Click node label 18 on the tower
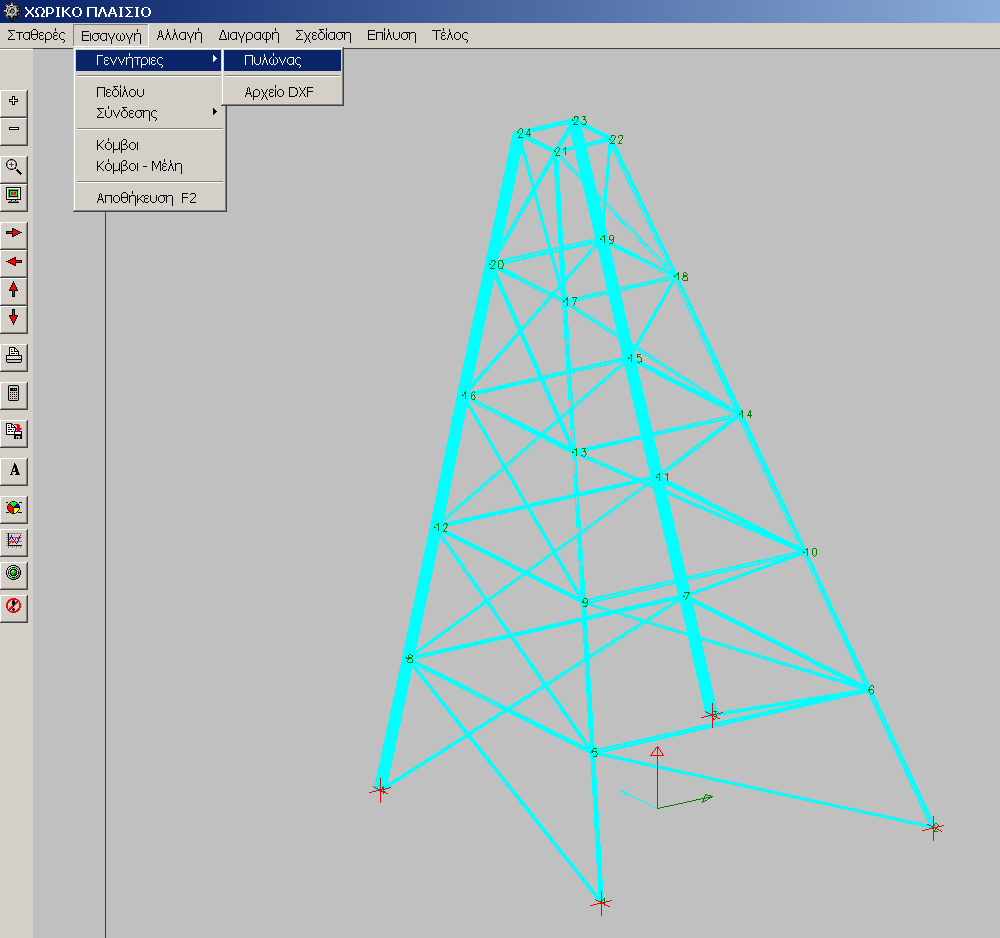Viewport: 1000px width, 938px height. [x=681, y=277]
